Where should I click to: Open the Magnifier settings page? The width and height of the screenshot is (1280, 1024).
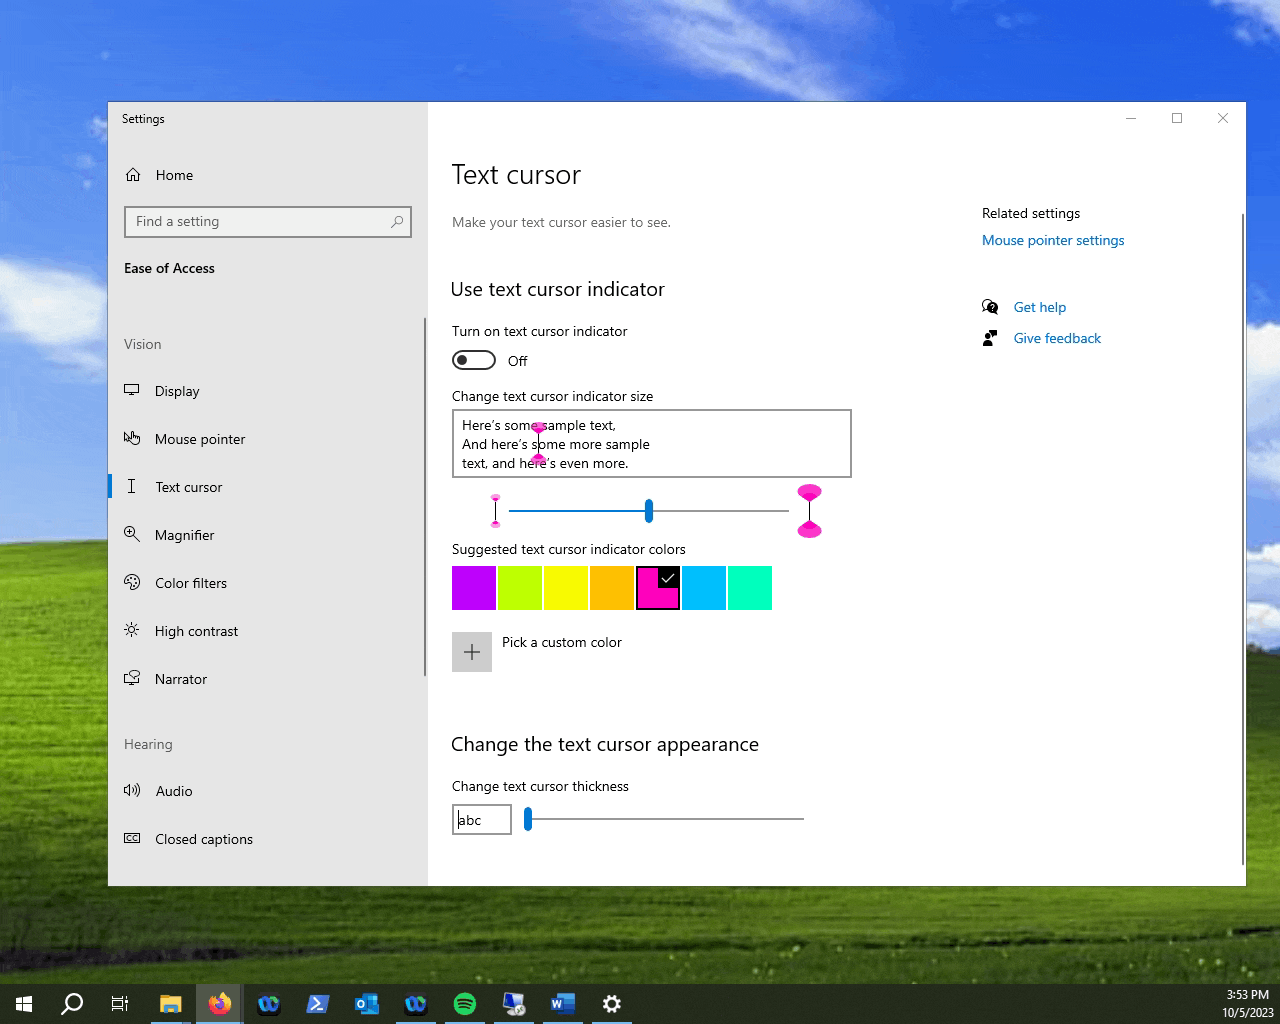point(184,535)
